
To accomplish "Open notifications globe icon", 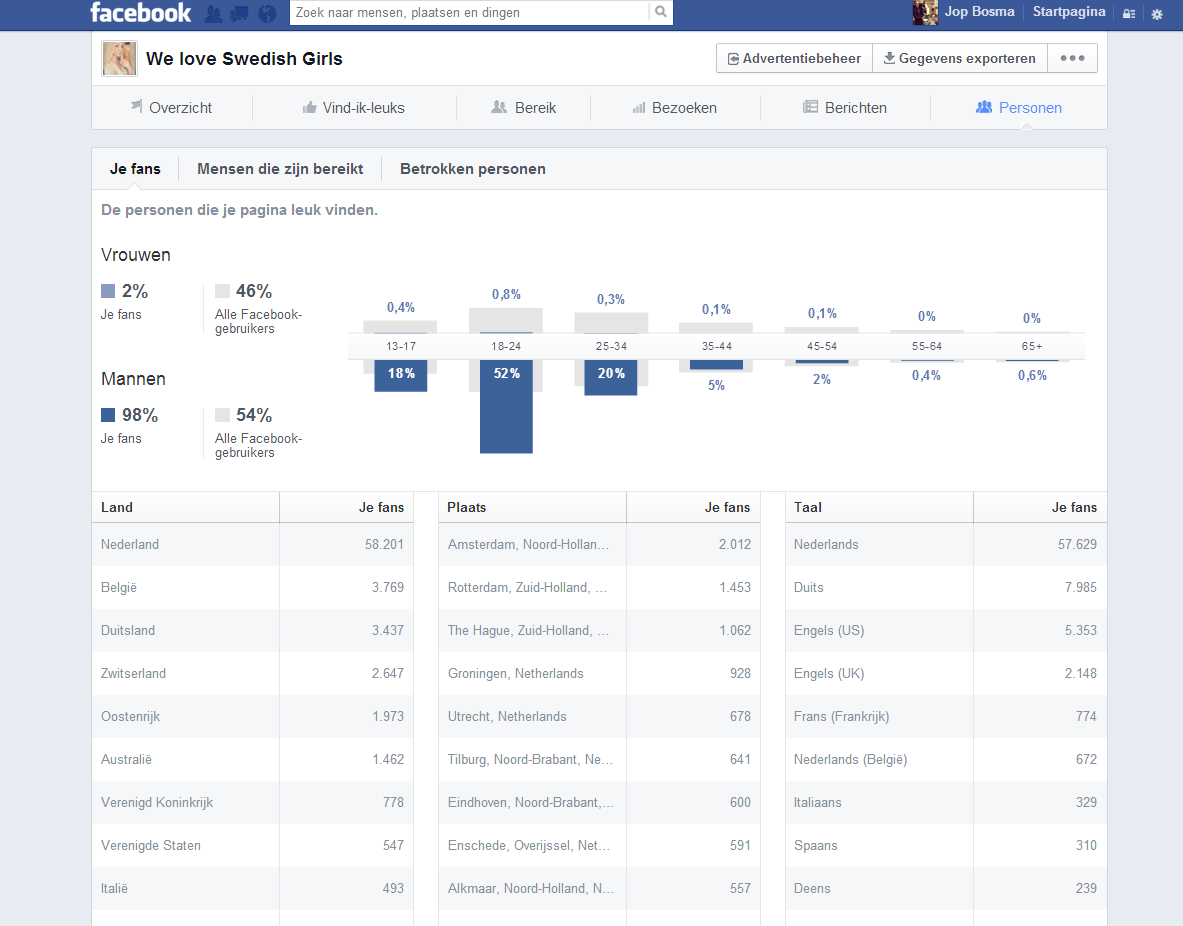I will [266, 14].
